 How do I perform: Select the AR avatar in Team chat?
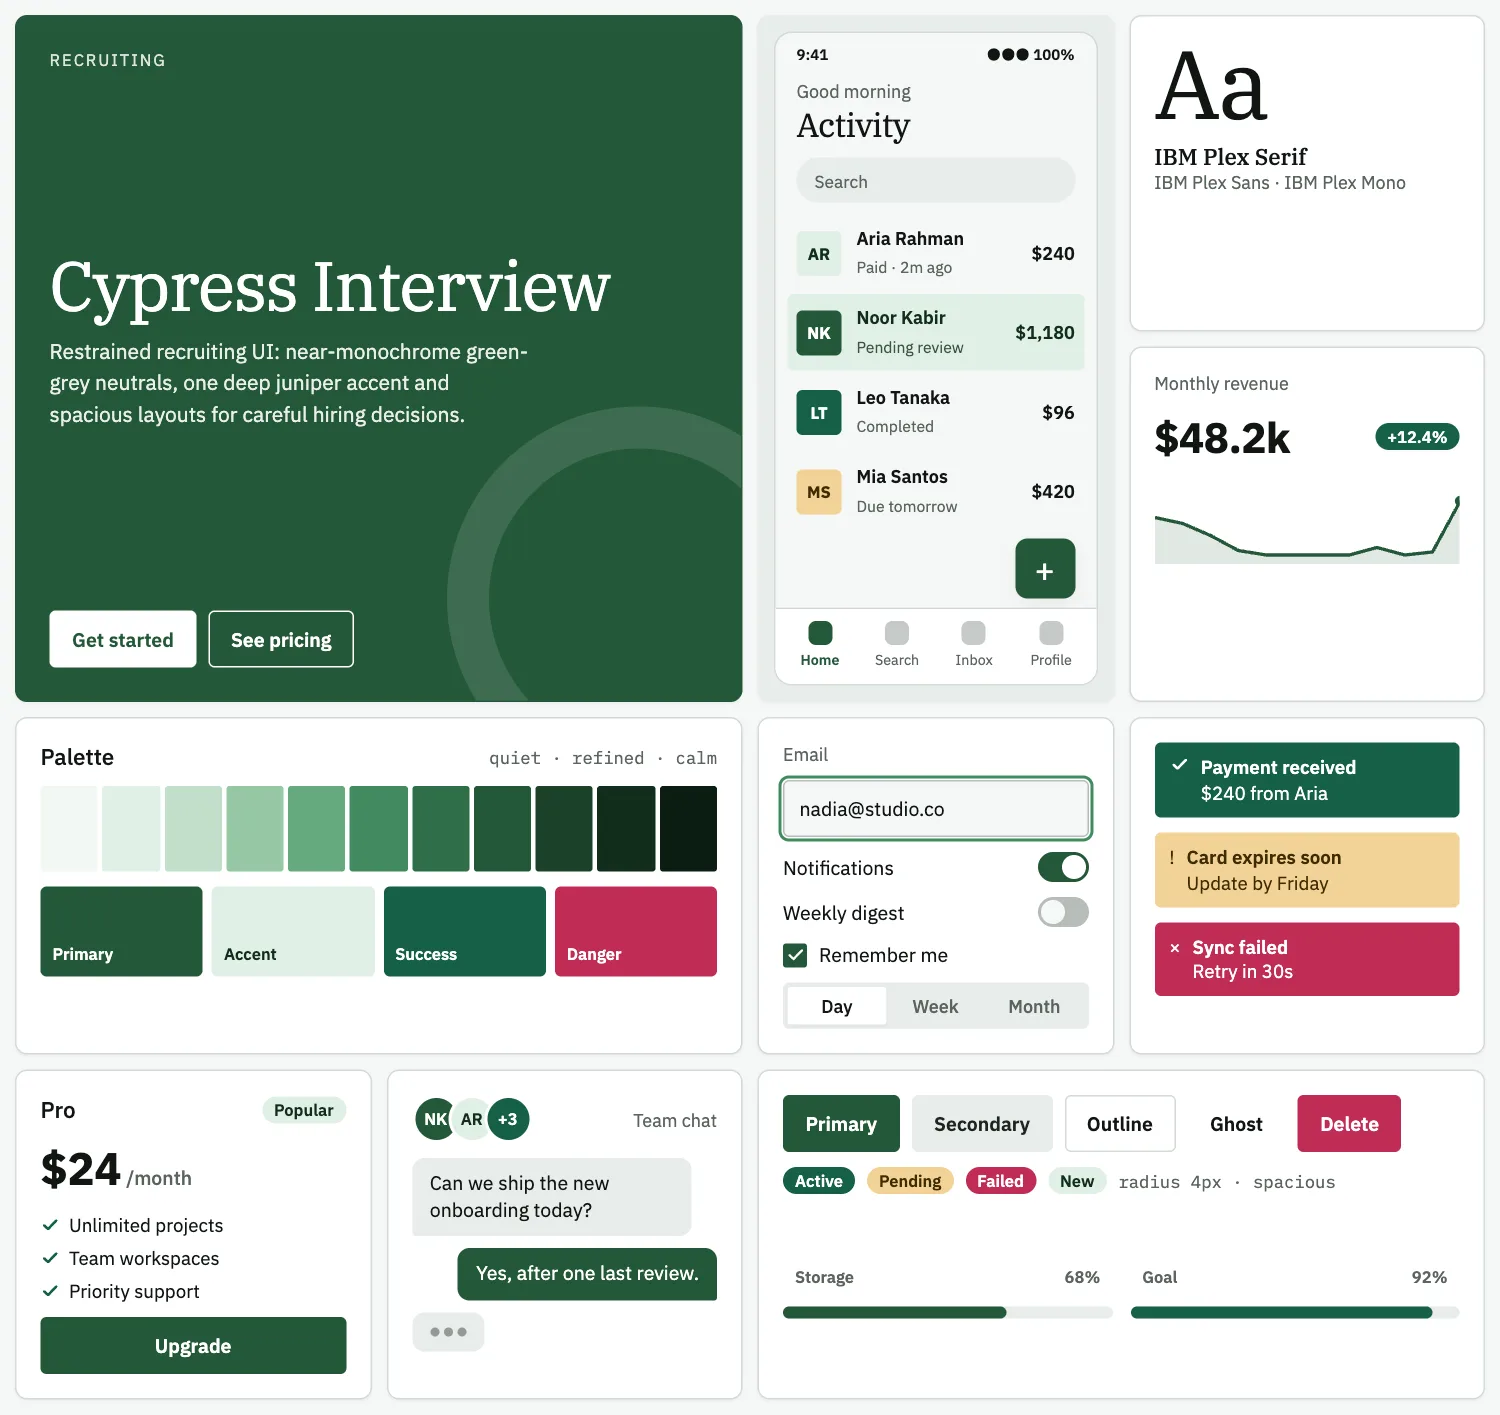tap(472, 1119)
